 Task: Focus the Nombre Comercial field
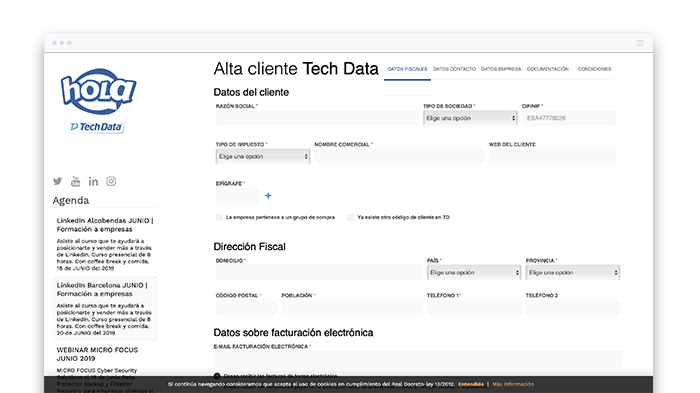[x=400, y=157]
